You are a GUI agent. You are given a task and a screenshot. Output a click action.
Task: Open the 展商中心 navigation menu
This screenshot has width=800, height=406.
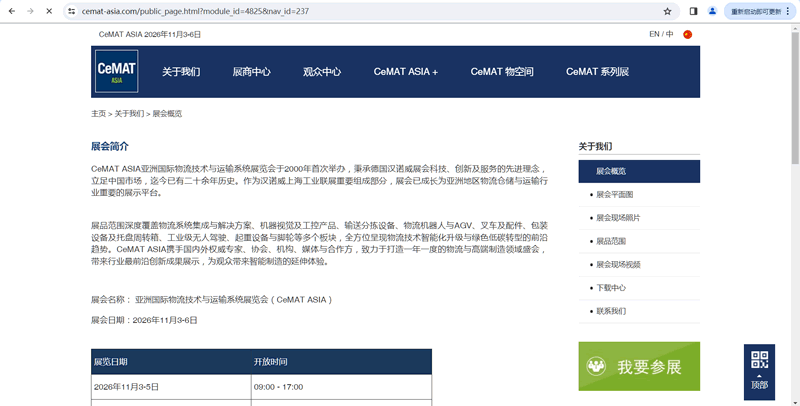point(251,72)
